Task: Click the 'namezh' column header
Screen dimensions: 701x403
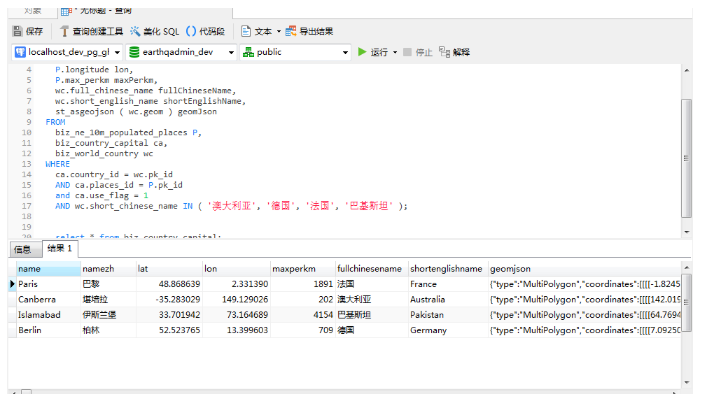Action: coord(109,269)
